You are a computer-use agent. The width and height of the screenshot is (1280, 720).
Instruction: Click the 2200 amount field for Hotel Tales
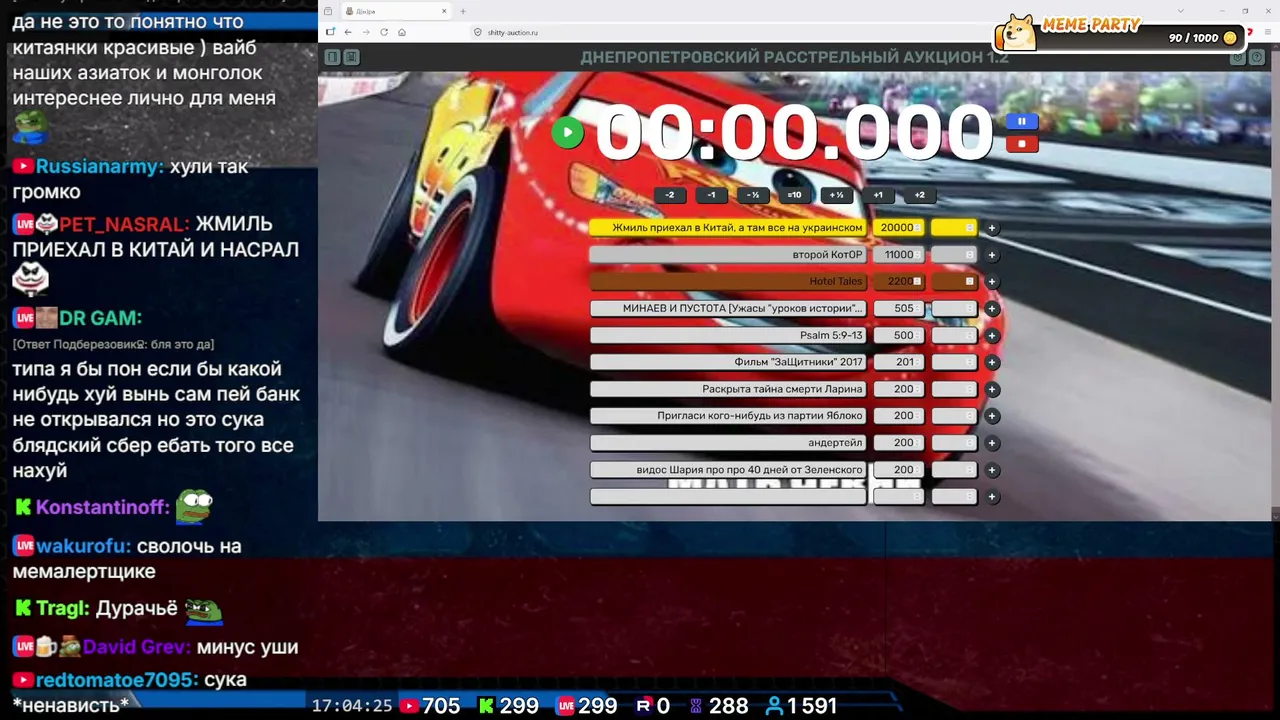pos(899,282)
